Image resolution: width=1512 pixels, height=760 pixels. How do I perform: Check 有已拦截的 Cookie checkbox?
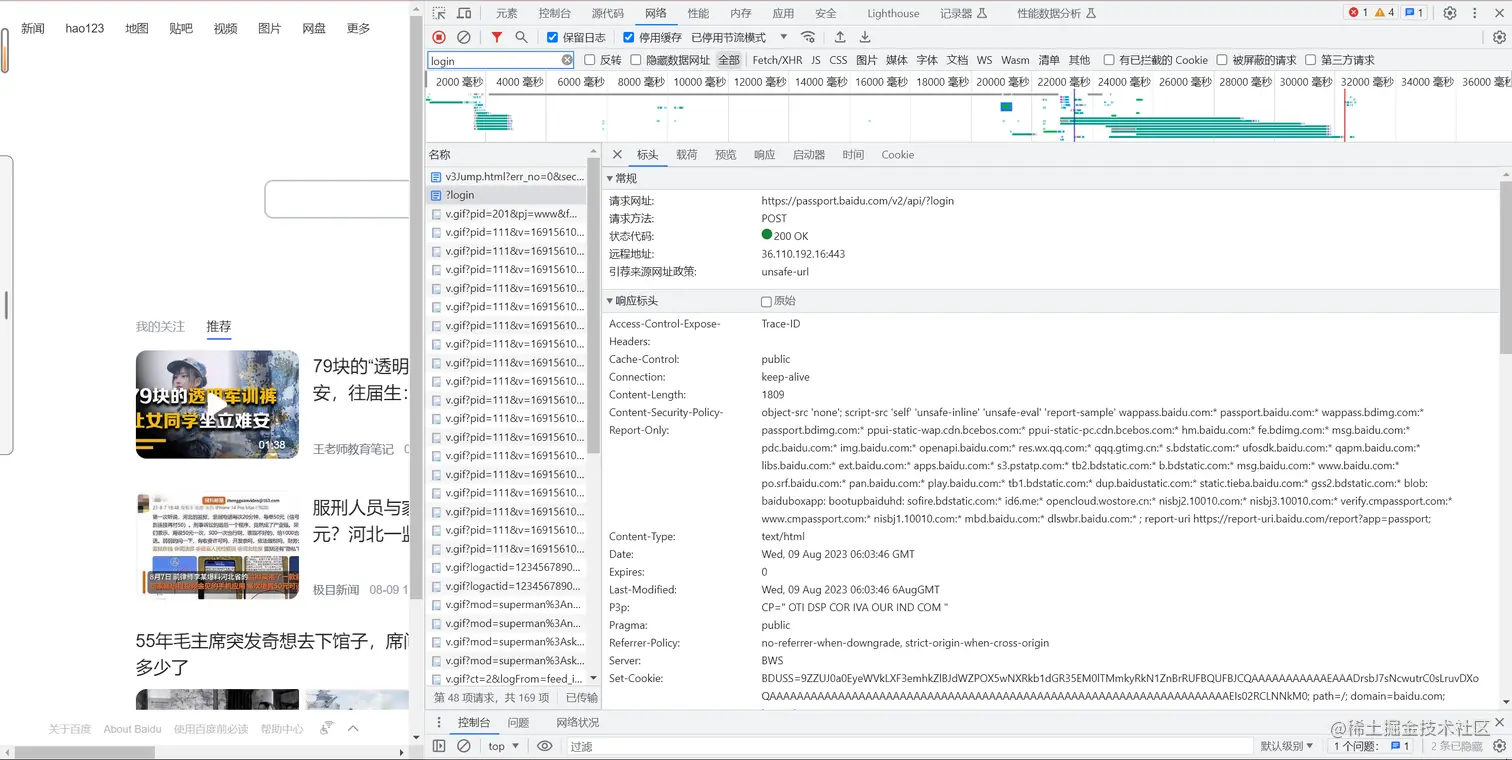click(x=1109, y=60)
